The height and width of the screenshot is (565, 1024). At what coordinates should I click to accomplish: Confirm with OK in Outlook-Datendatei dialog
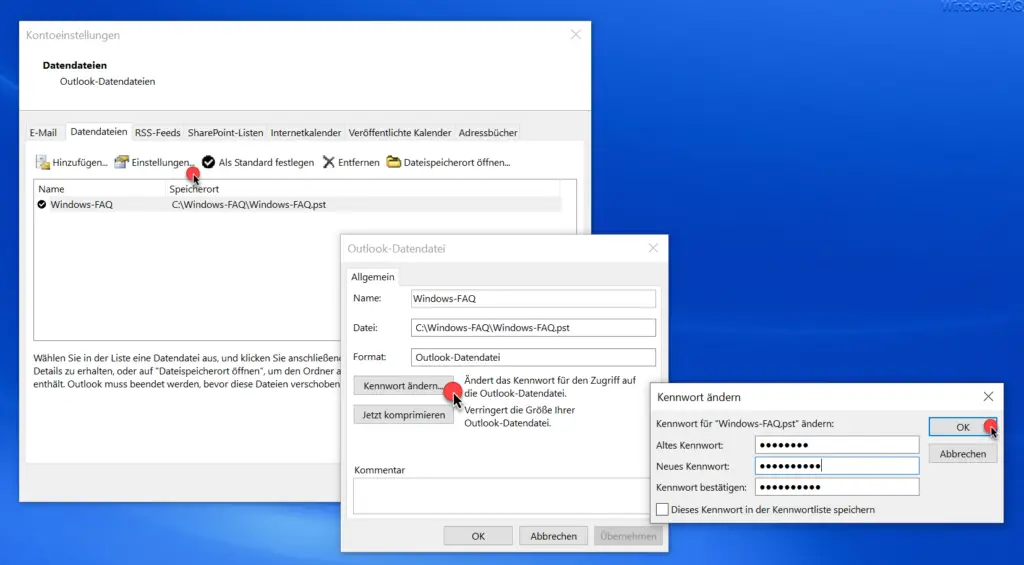tap(478, 536)
